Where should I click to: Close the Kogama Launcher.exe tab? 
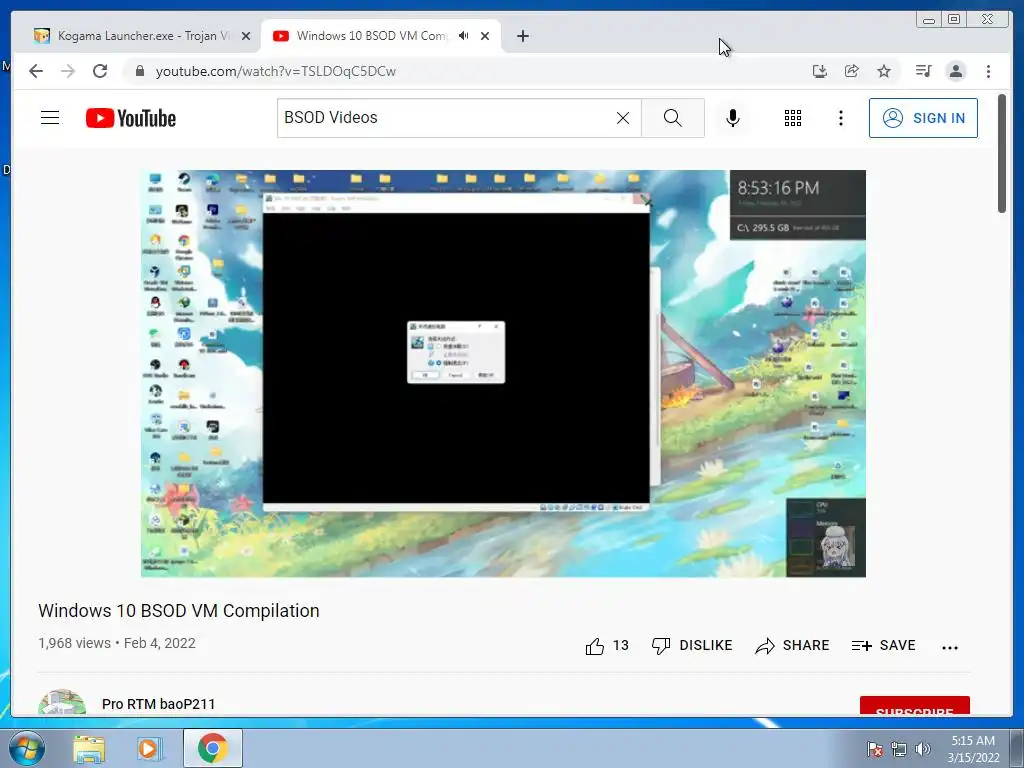[x=246, y=37]
